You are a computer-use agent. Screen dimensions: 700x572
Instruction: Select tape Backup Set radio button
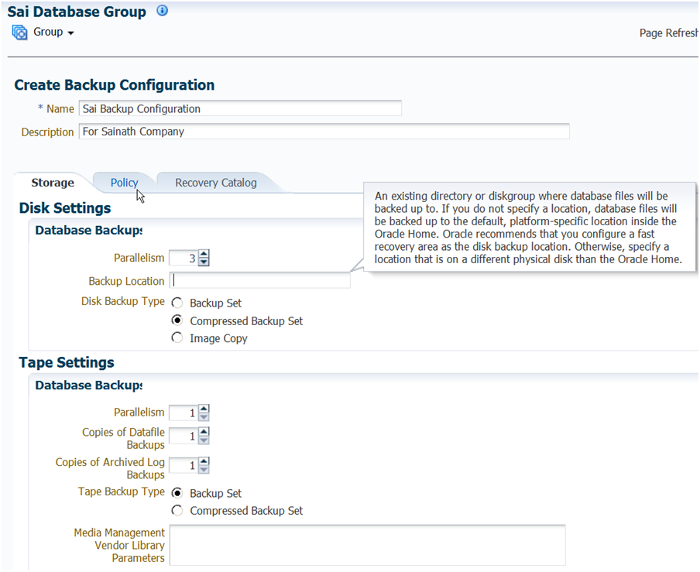(x=177, y=493)
